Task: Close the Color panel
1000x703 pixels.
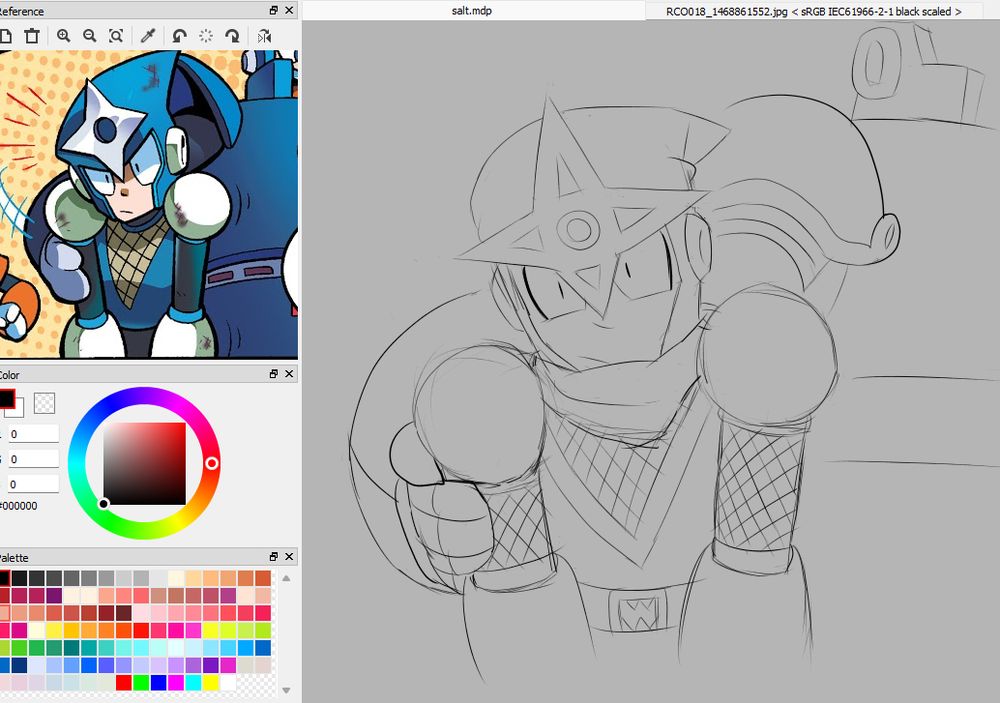Action: coord(289,374)
